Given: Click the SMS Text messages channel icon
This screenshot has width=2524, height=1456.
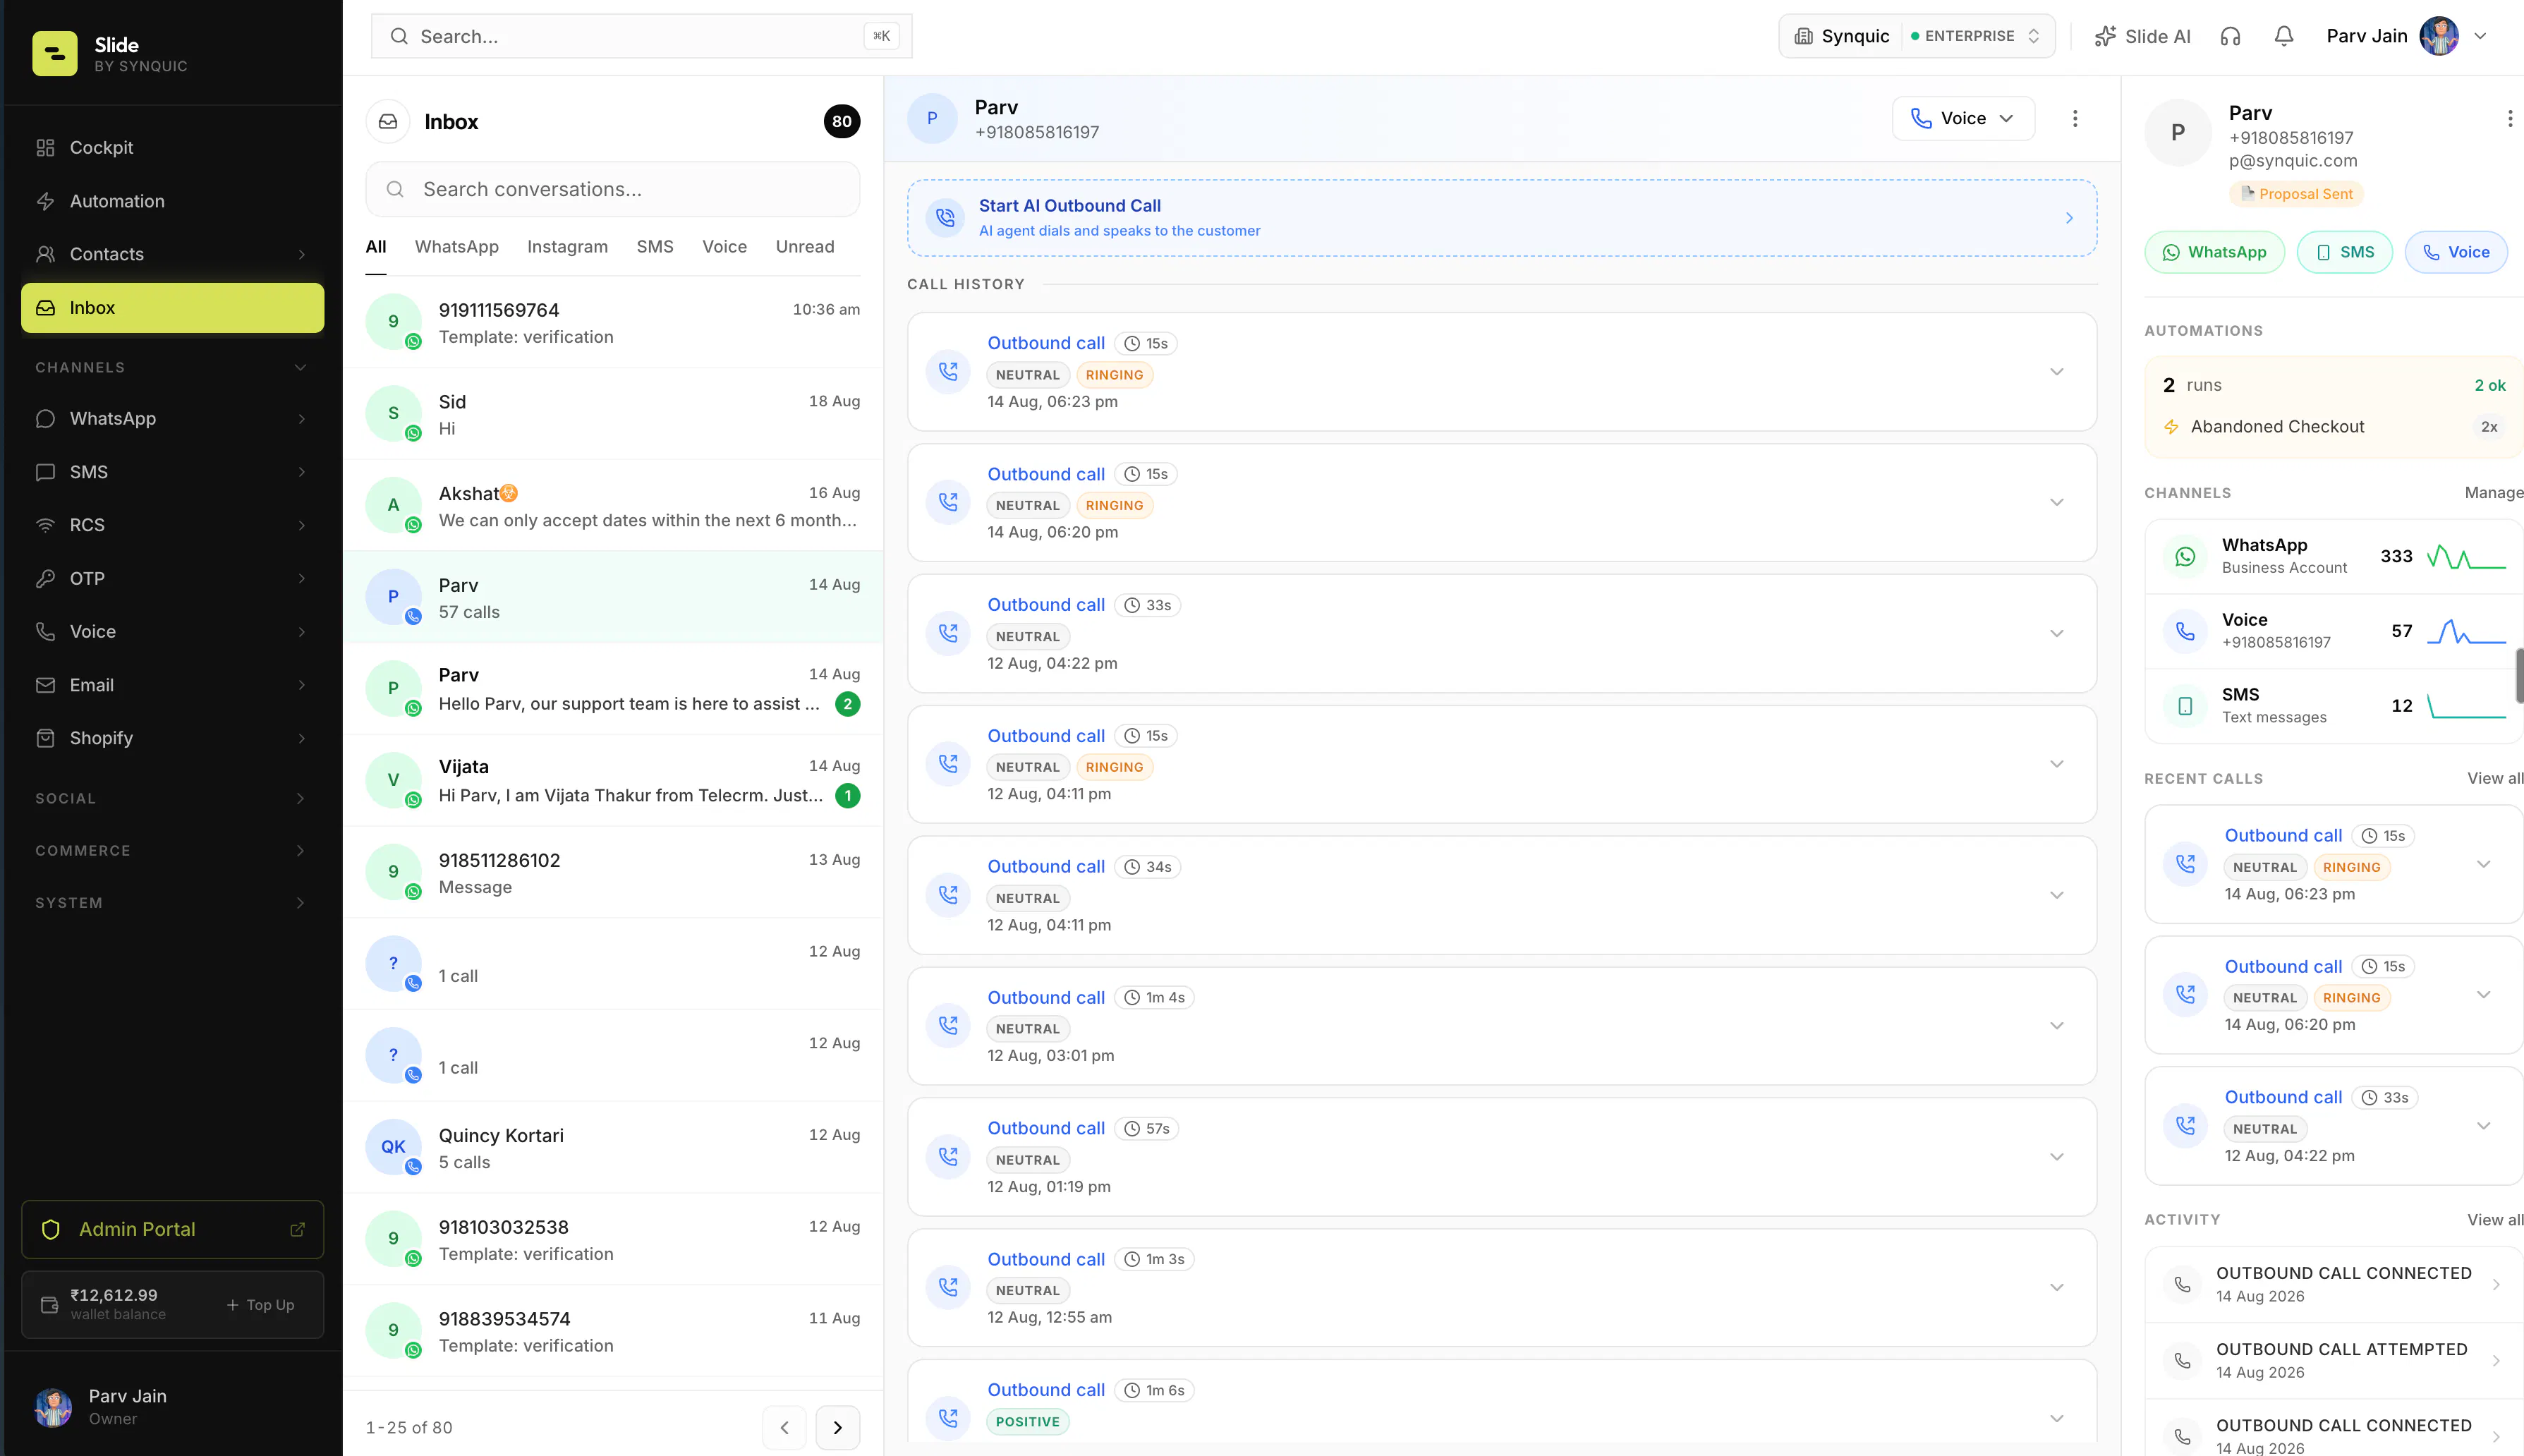Looking at the screenshot, I should tap(2185, 705).
